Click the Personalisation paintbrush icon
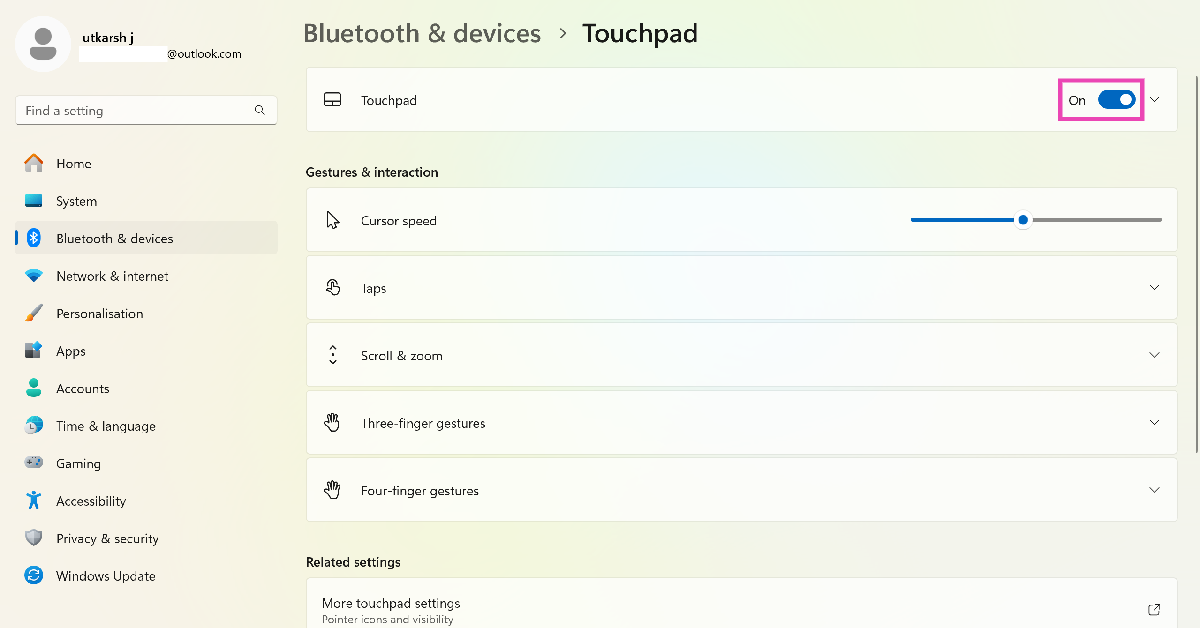 pyautogui.click(x=34, y=313)
